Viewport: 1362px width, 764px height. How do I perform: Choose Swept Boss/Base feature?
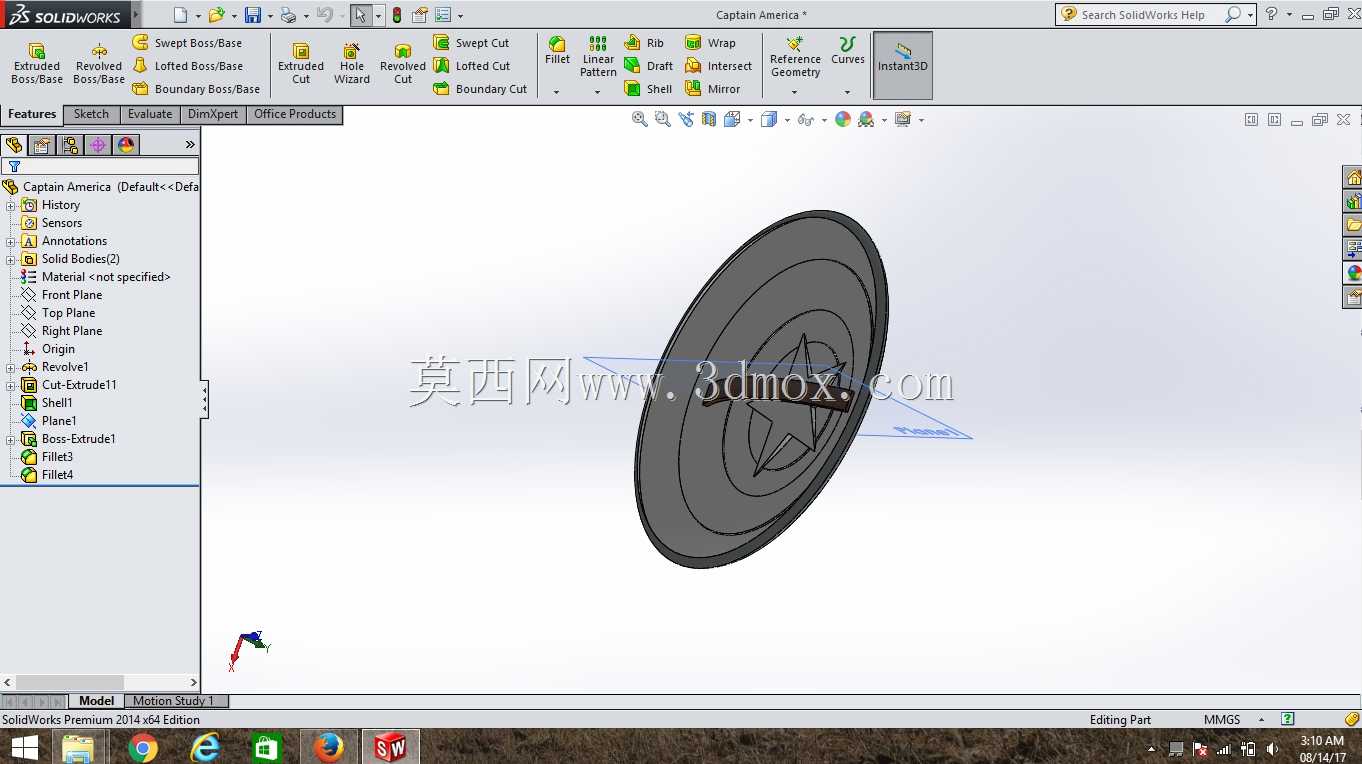(187, 43)
